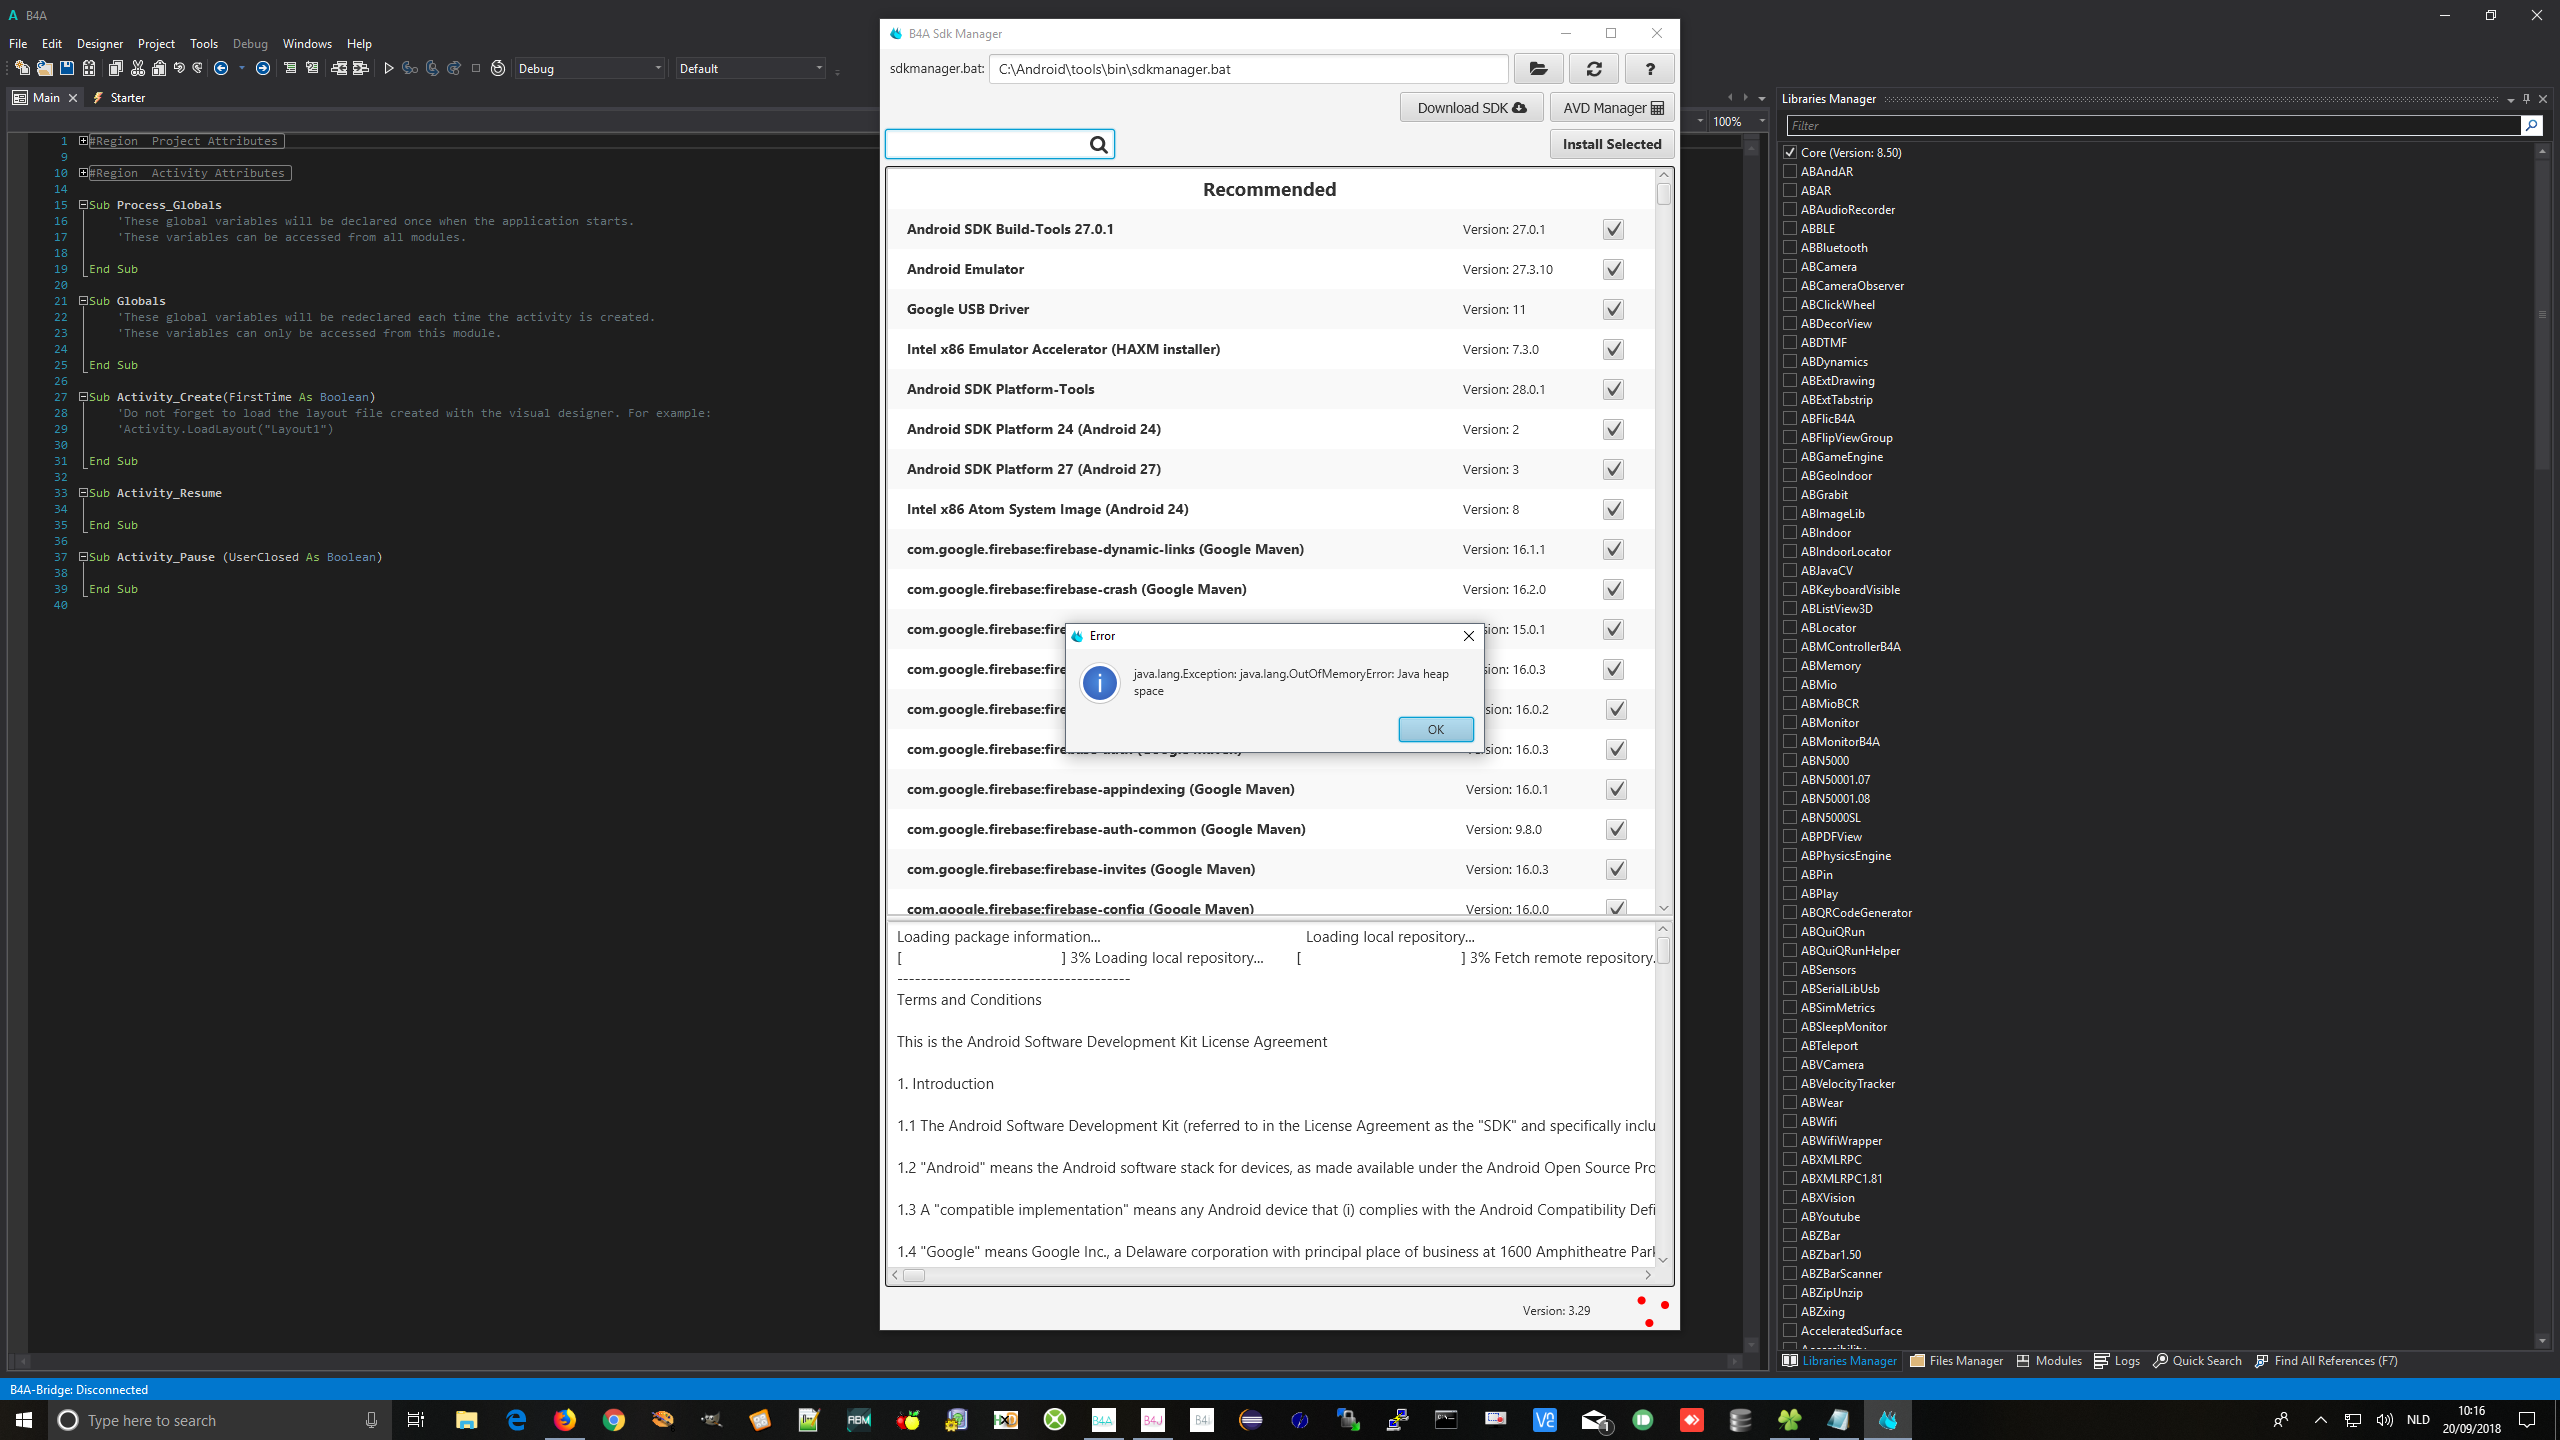
Task: Click the Block Comment toolbar icon
Action: pos(290,68)
